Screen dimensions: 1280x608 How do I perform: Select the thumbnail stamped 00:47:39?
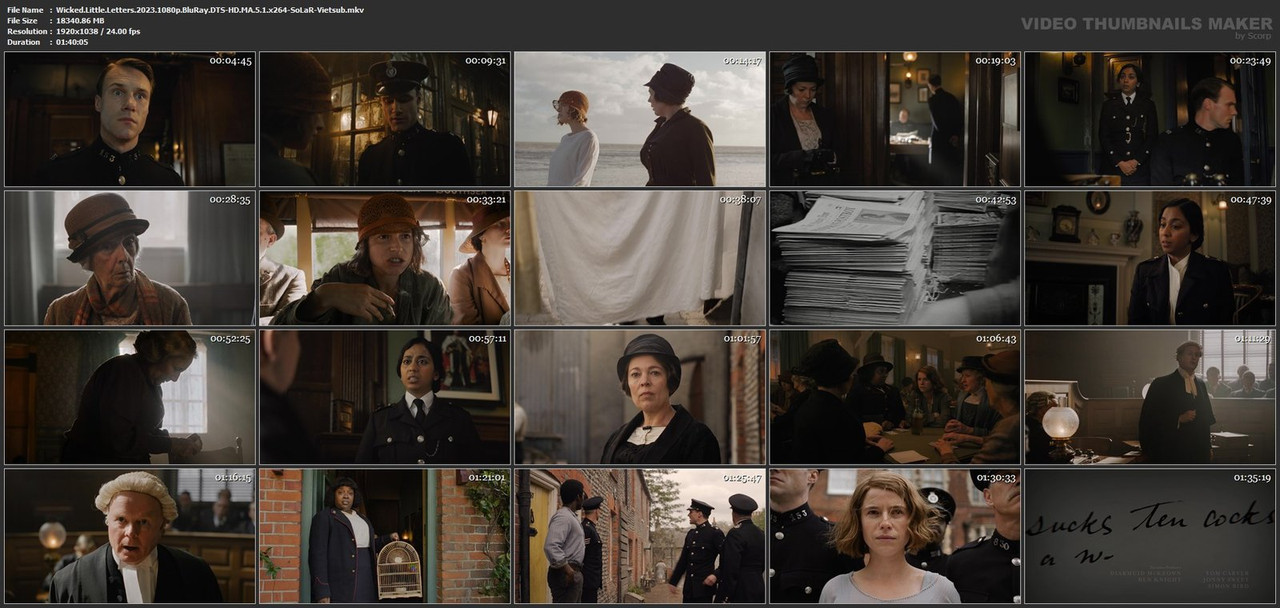[x=1150, y=258]
